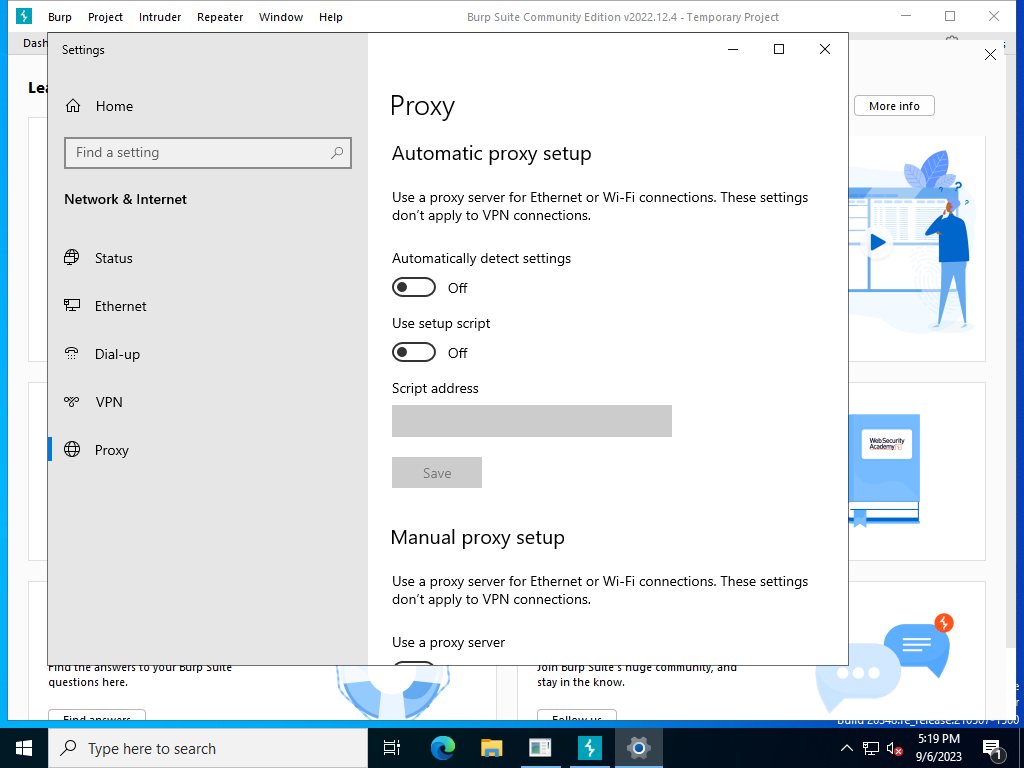This screenshot has height=768, width=1024.
Task: Click the Find a setting search box
Action: pyautogui.click(x=208, y=153)
